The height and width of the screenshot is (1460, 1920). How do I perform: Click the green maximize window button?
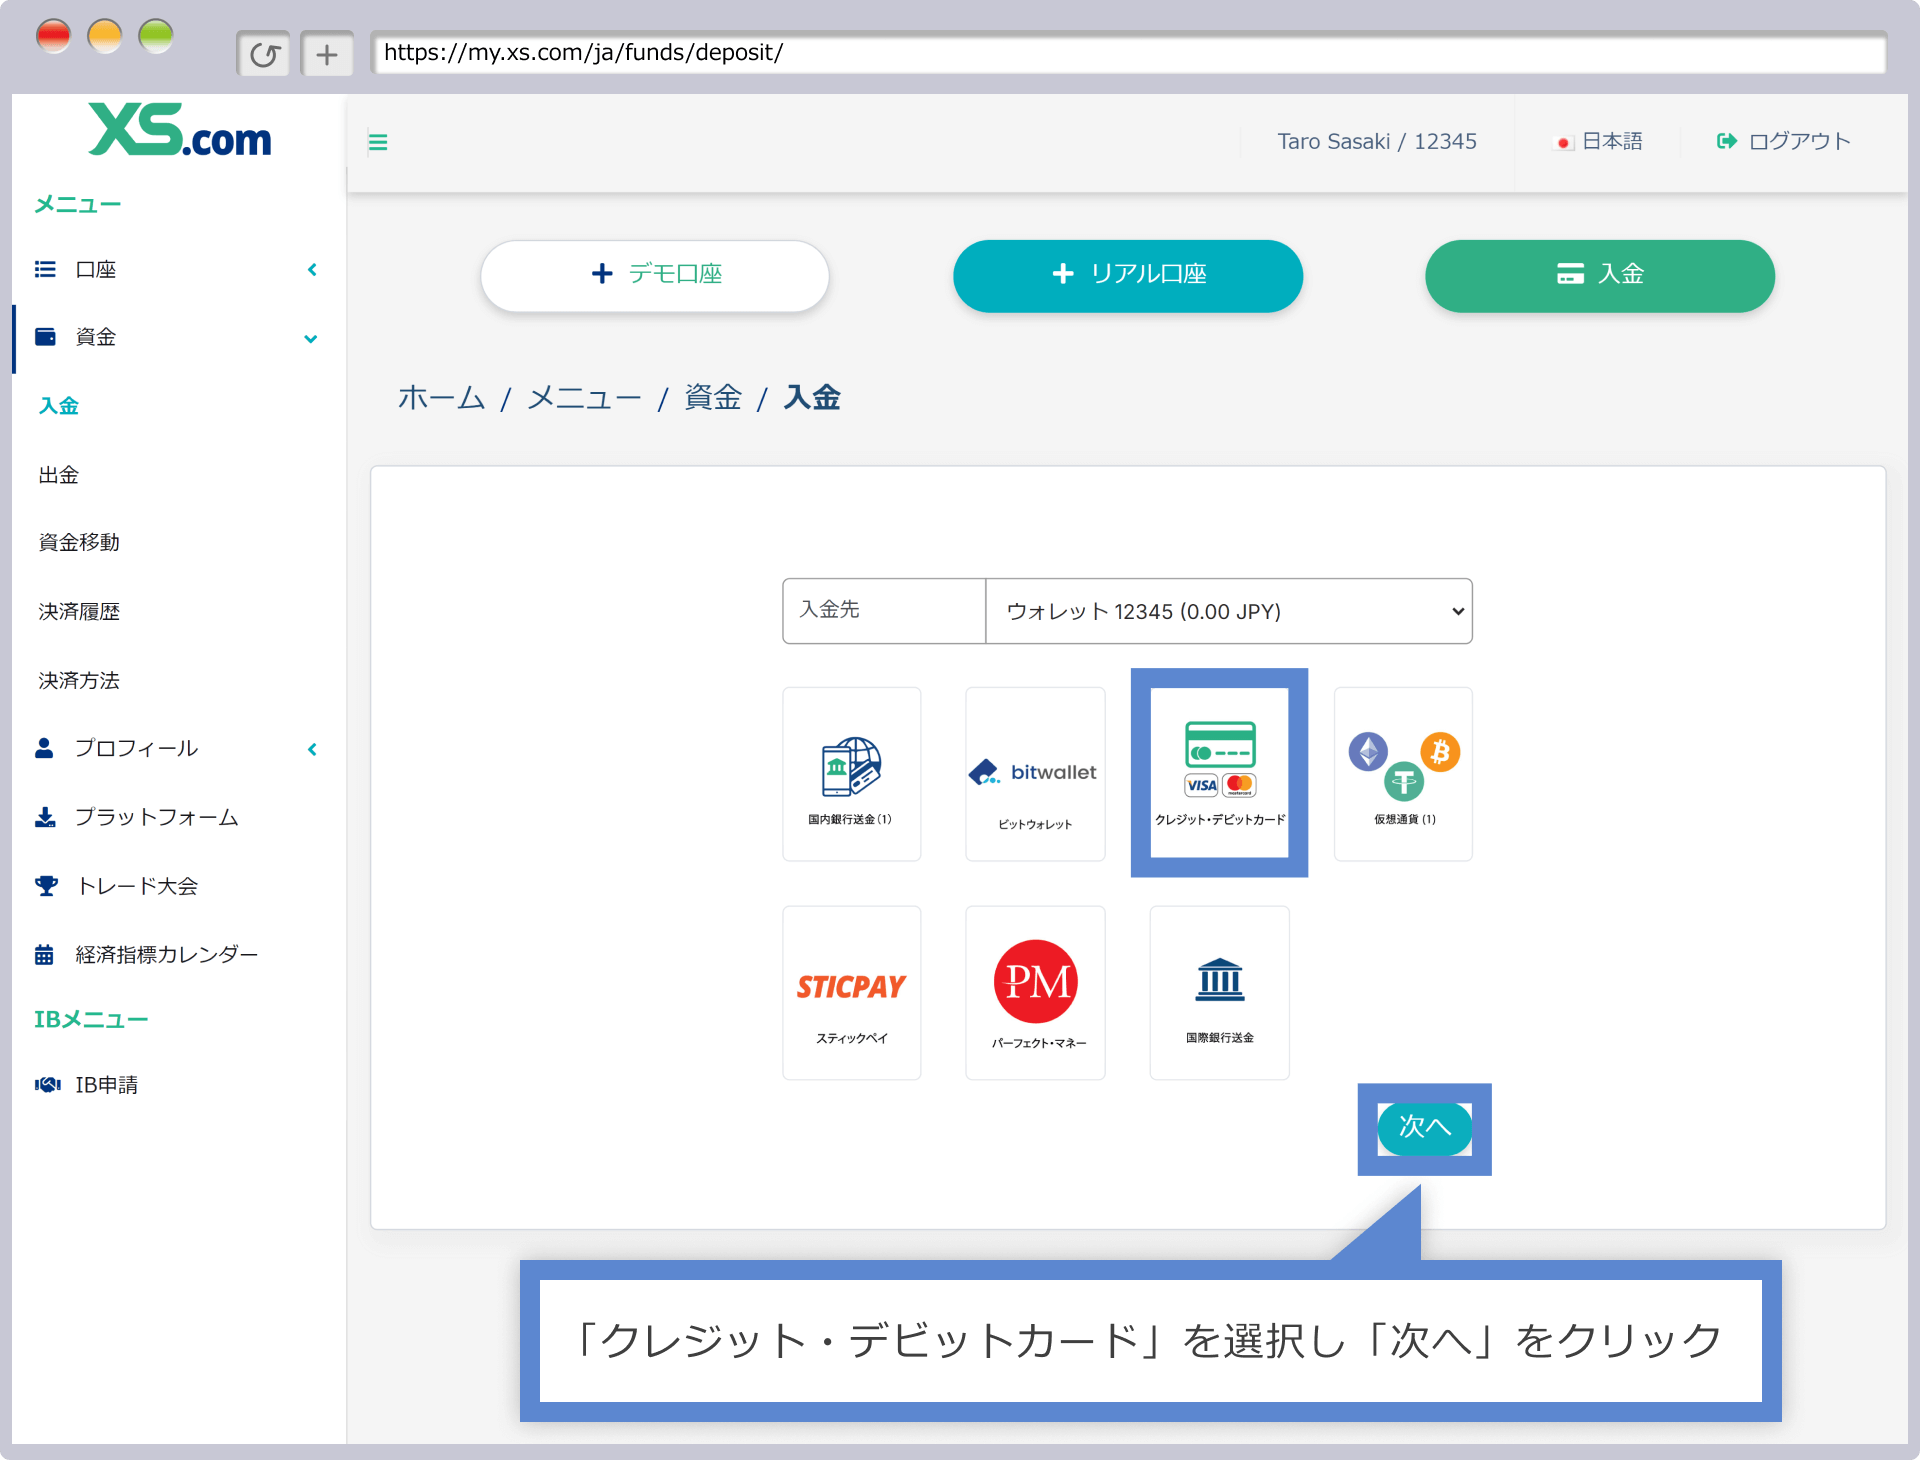(x=156, y=37)
